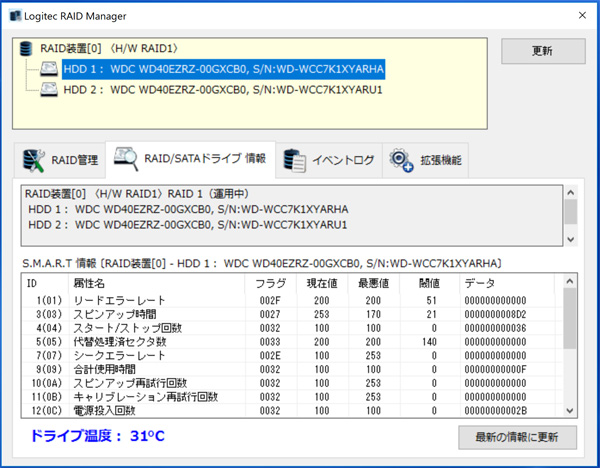Click scroll up arrow of S.M.A.R.T table
The height and width of the screenshot is (468, 600).
pos(570,281)
